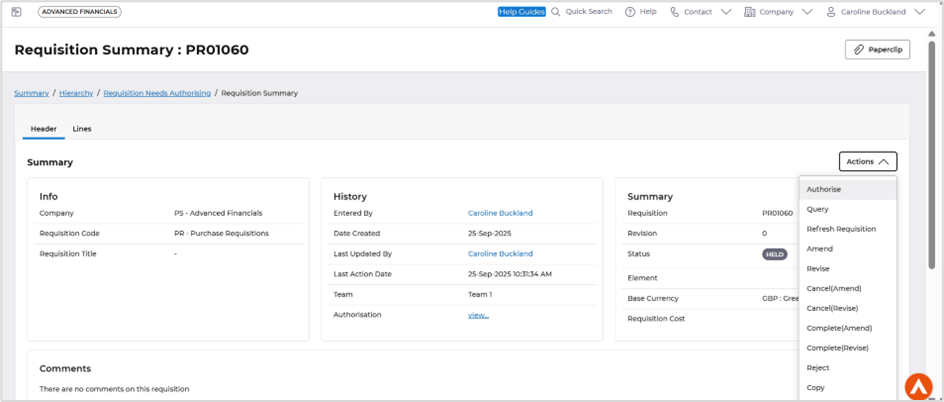944x402 pixels.
Task: Switch to the Lines tab
Action: (x=82, y=129)
